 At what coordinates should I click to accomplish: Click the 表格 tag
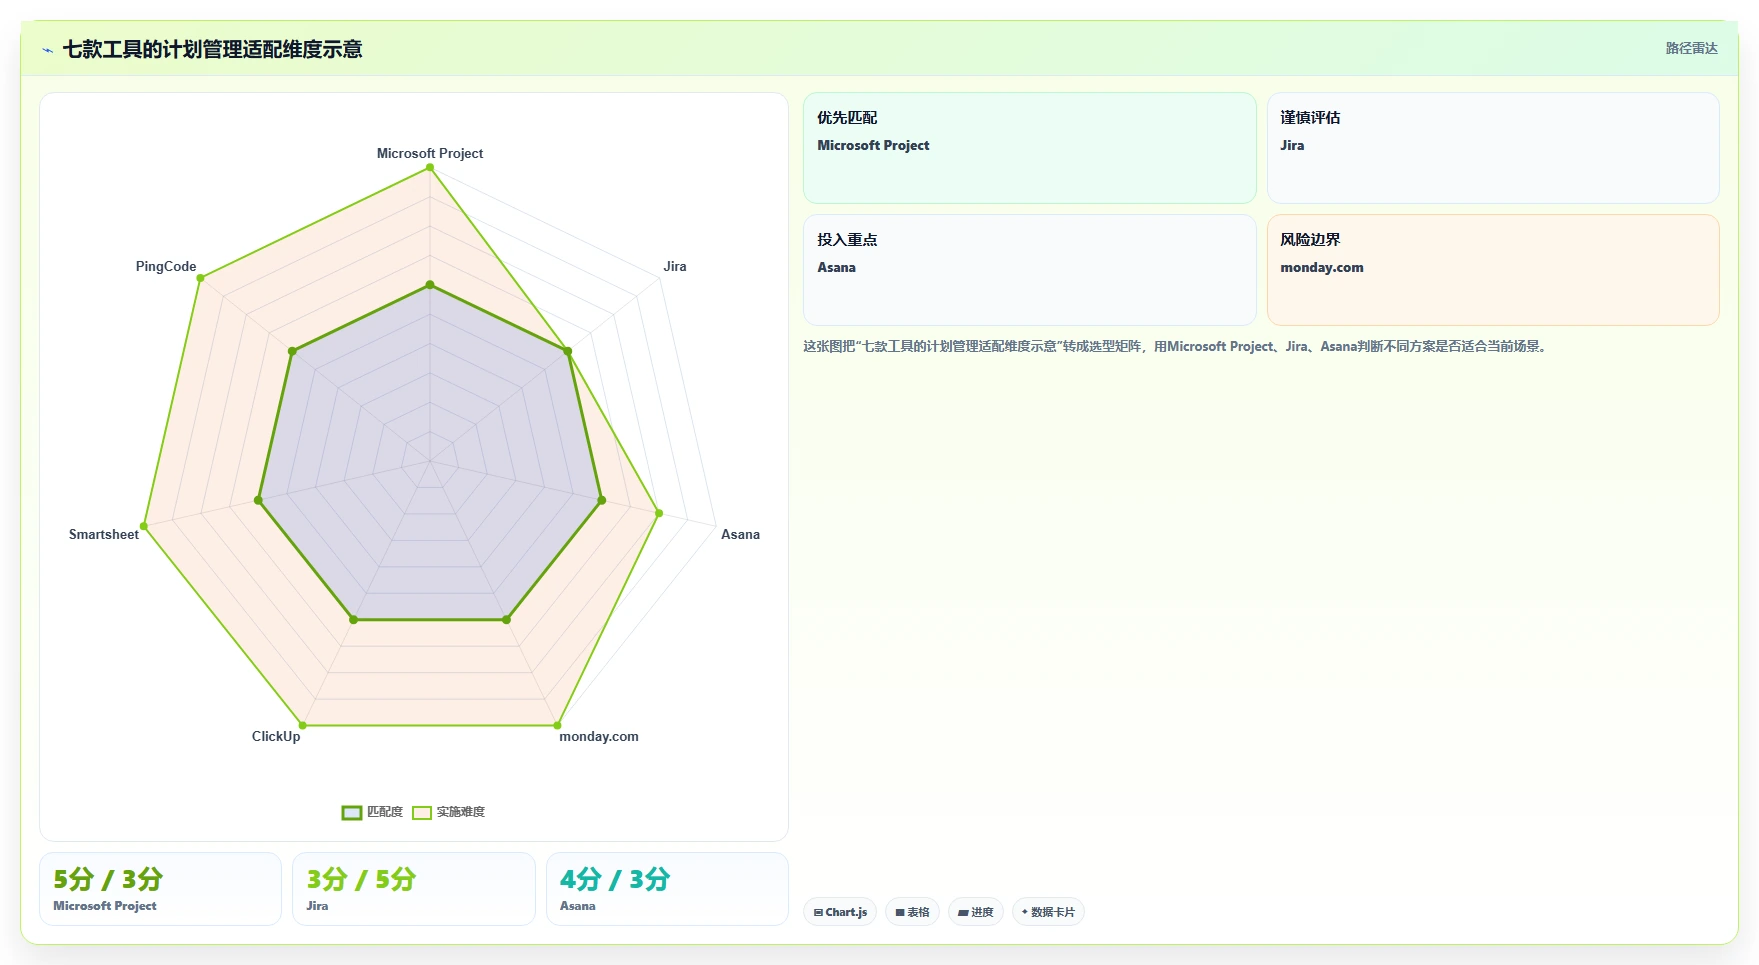pyautogui.click(x=912, y=912)
